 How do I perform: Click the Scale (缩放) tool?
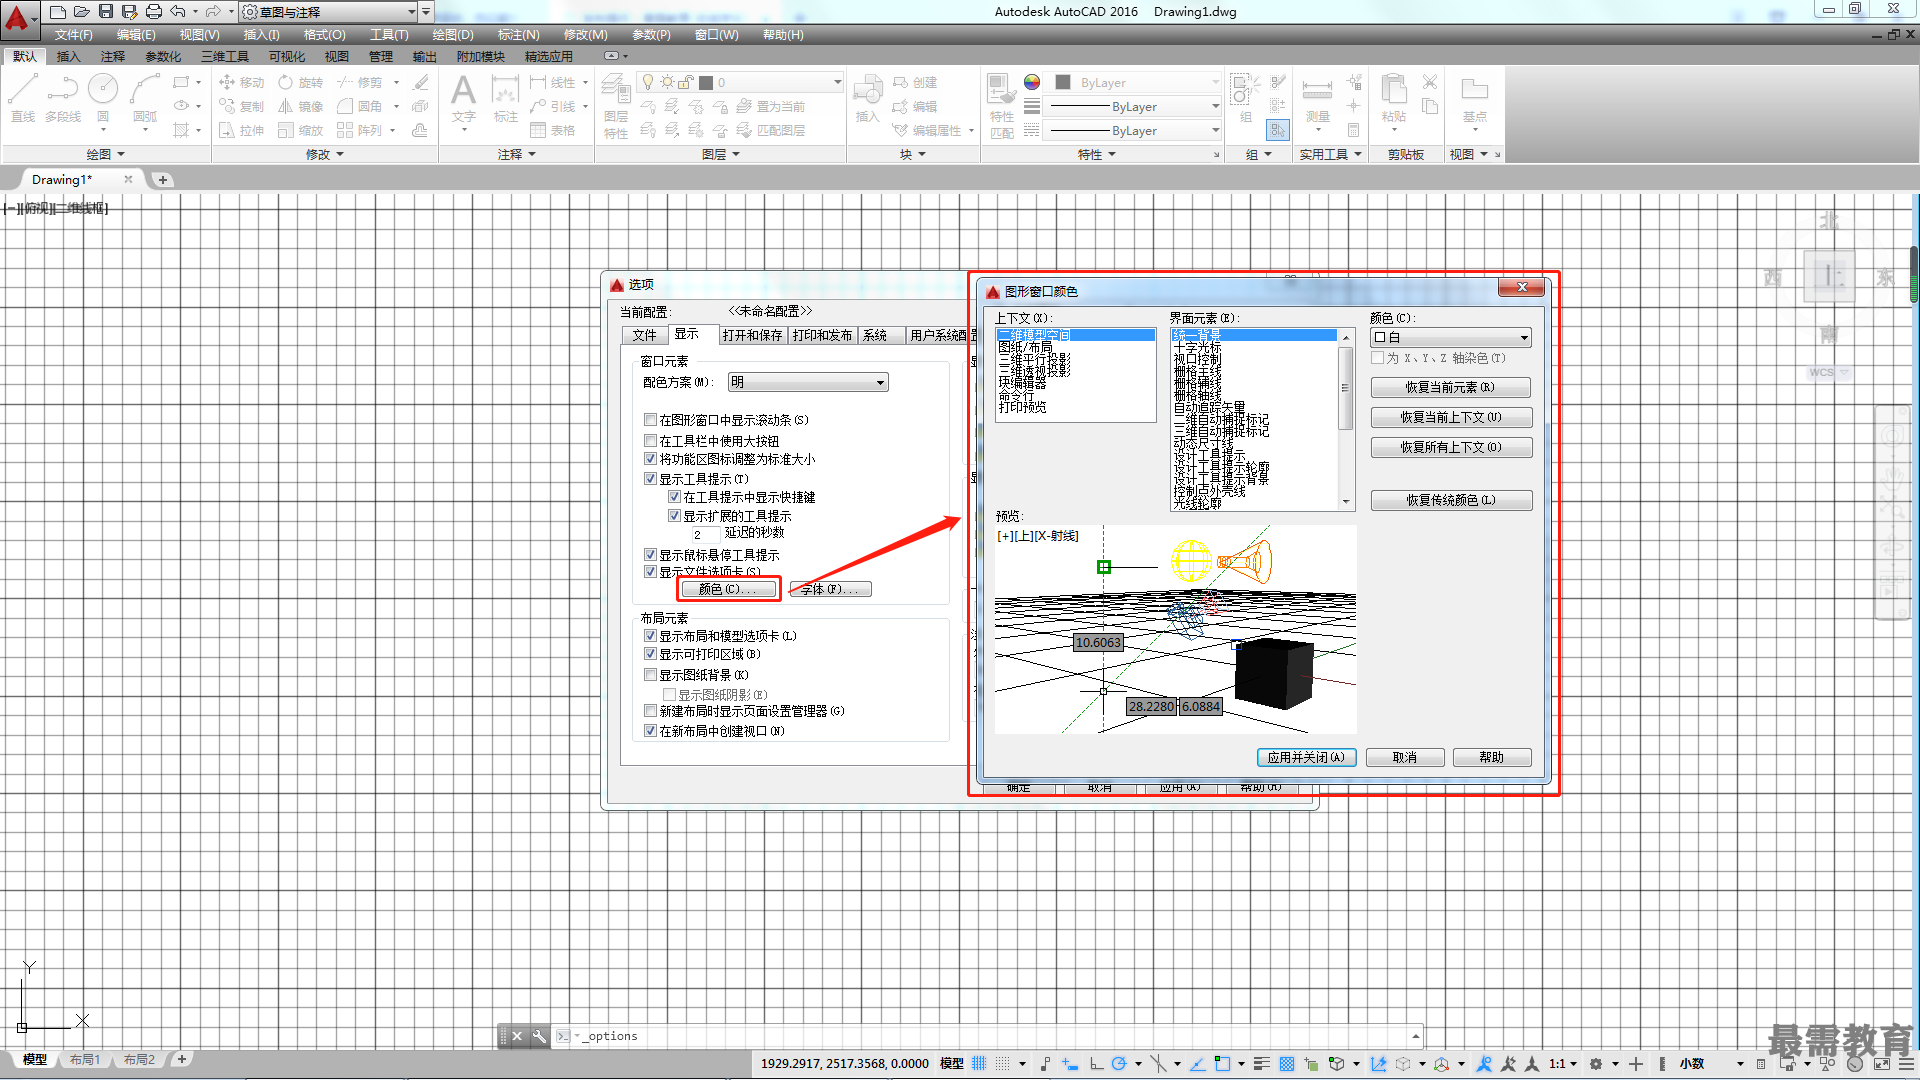click(x=301, y=130)
